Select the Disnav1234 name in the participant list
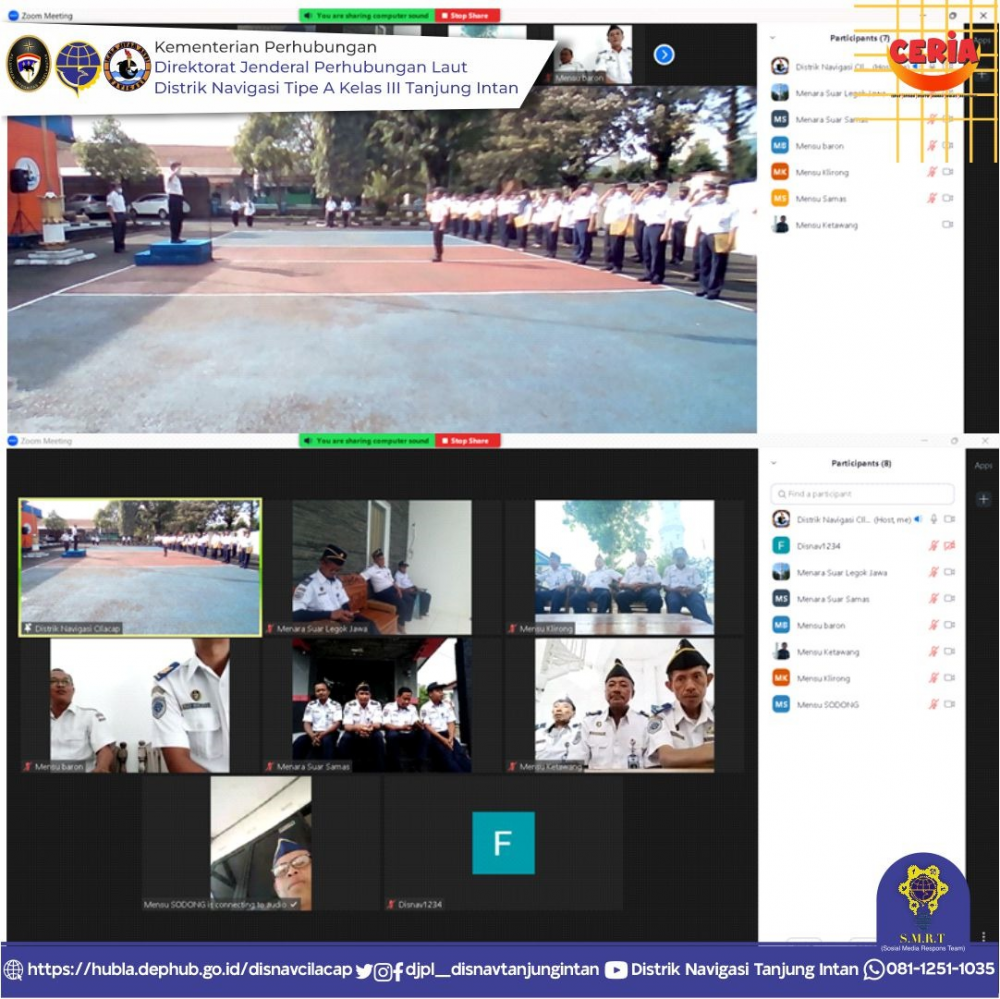Image resolution: width=1000 pixels, height=999 pixels. [818, 546]
